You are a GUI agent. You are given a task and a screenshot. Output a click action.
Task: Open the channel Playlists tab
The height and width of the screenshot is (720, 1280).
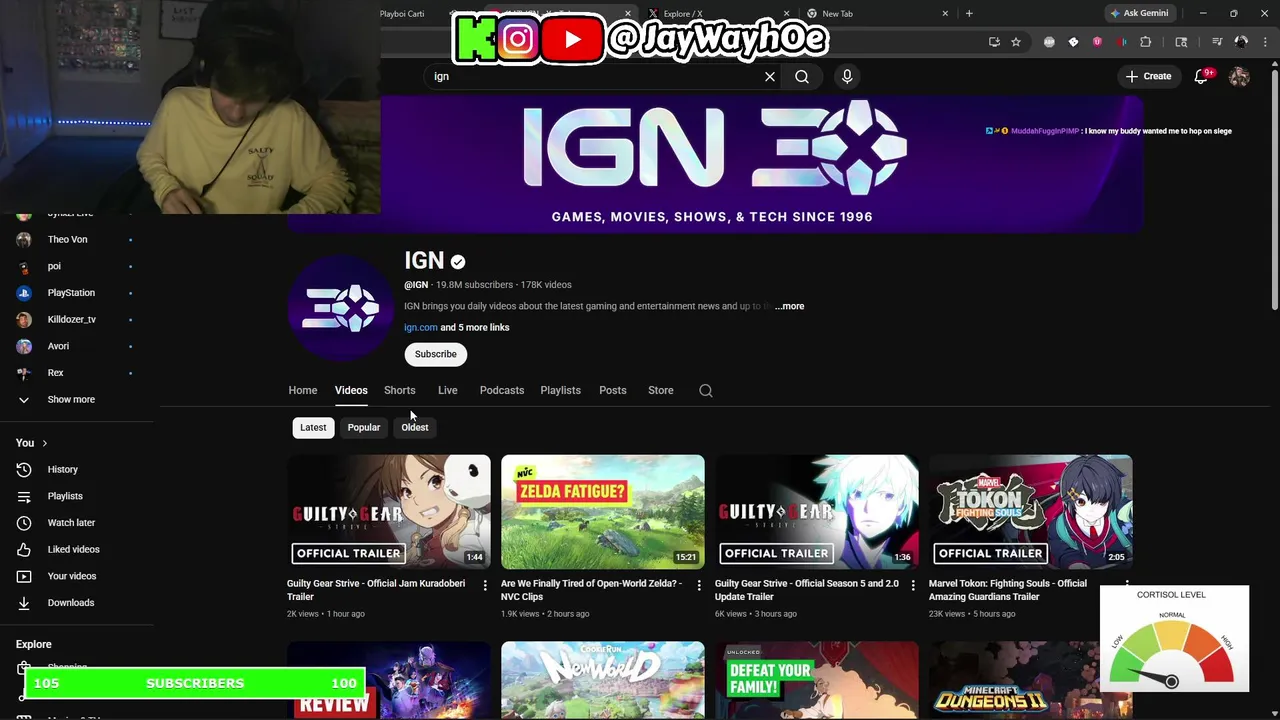(560, 390)
